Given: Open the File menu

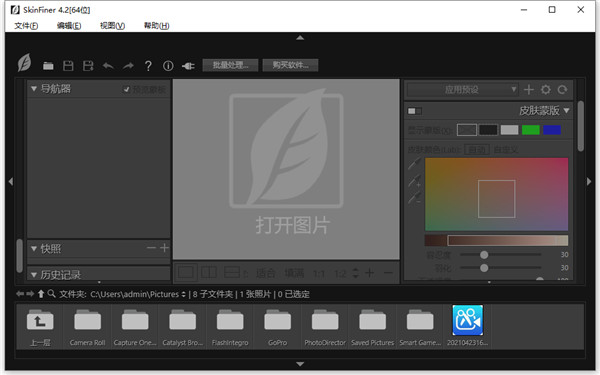Looking at the screenshot, I should (x=26, y=26).
